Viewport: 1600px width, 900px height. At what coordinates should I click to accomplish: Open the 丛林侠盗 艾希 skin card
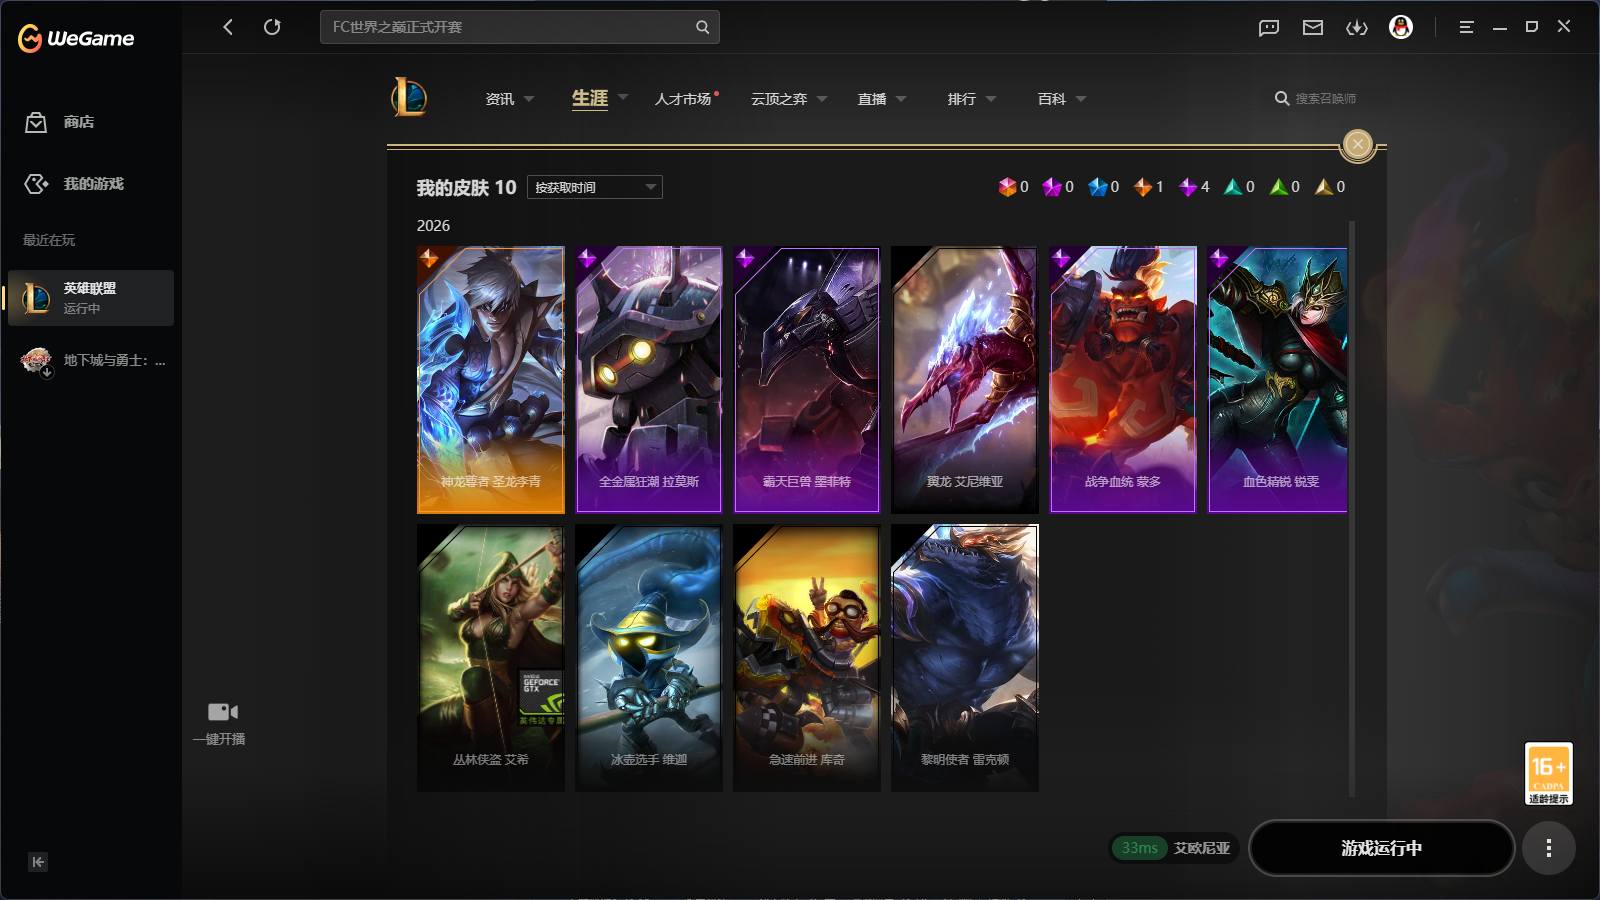pyautogui.click(x=491, y=658)
